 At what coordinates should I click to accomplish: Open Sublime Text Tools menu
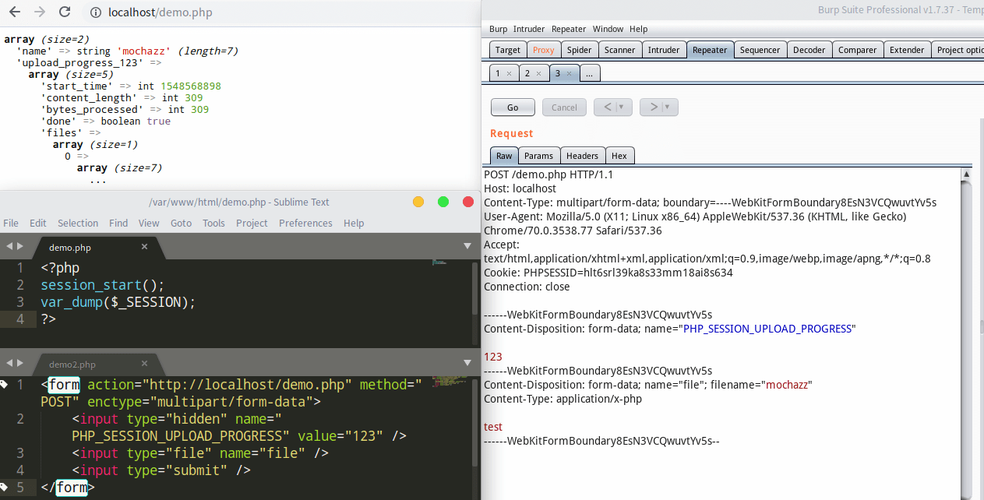click(213, 223)
